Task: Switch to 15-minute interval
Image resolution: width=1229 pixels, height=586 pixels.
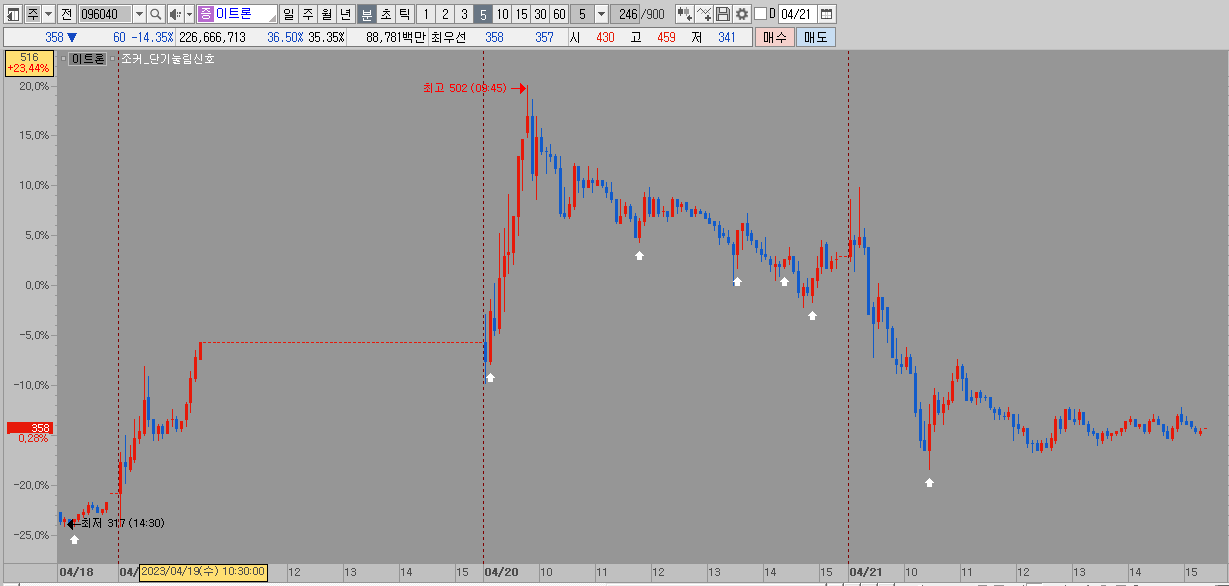Action: coord(521,14)
